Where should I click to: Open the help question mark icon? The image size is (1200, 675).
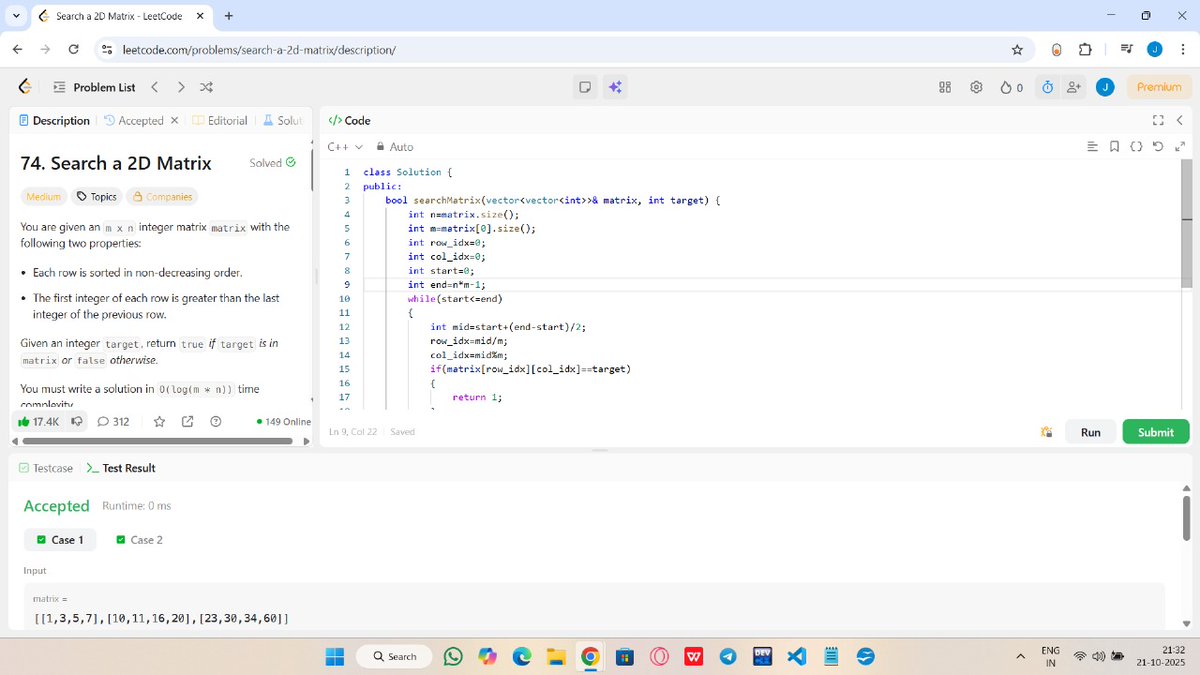tap(215, 422)
